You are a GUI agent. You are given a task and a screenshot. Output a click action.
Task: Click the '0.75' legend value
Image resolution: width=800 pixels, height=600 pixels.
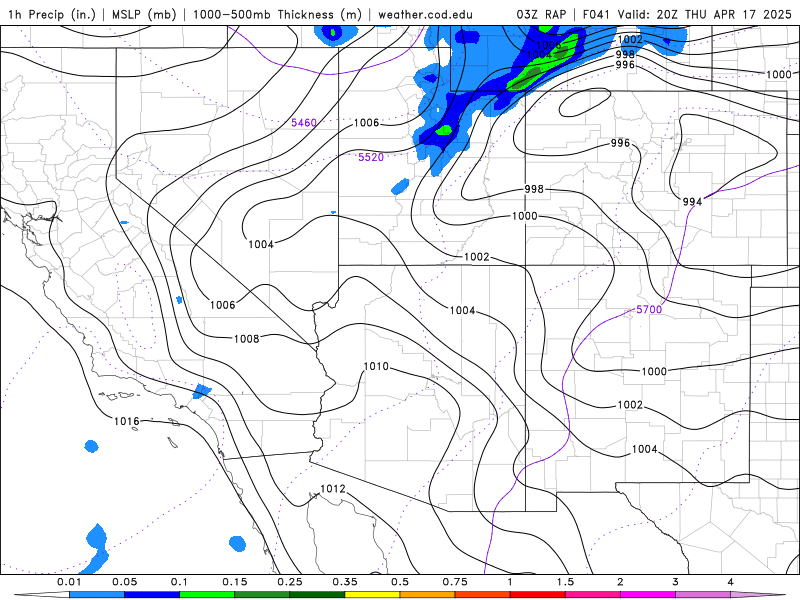click(455, 582)
